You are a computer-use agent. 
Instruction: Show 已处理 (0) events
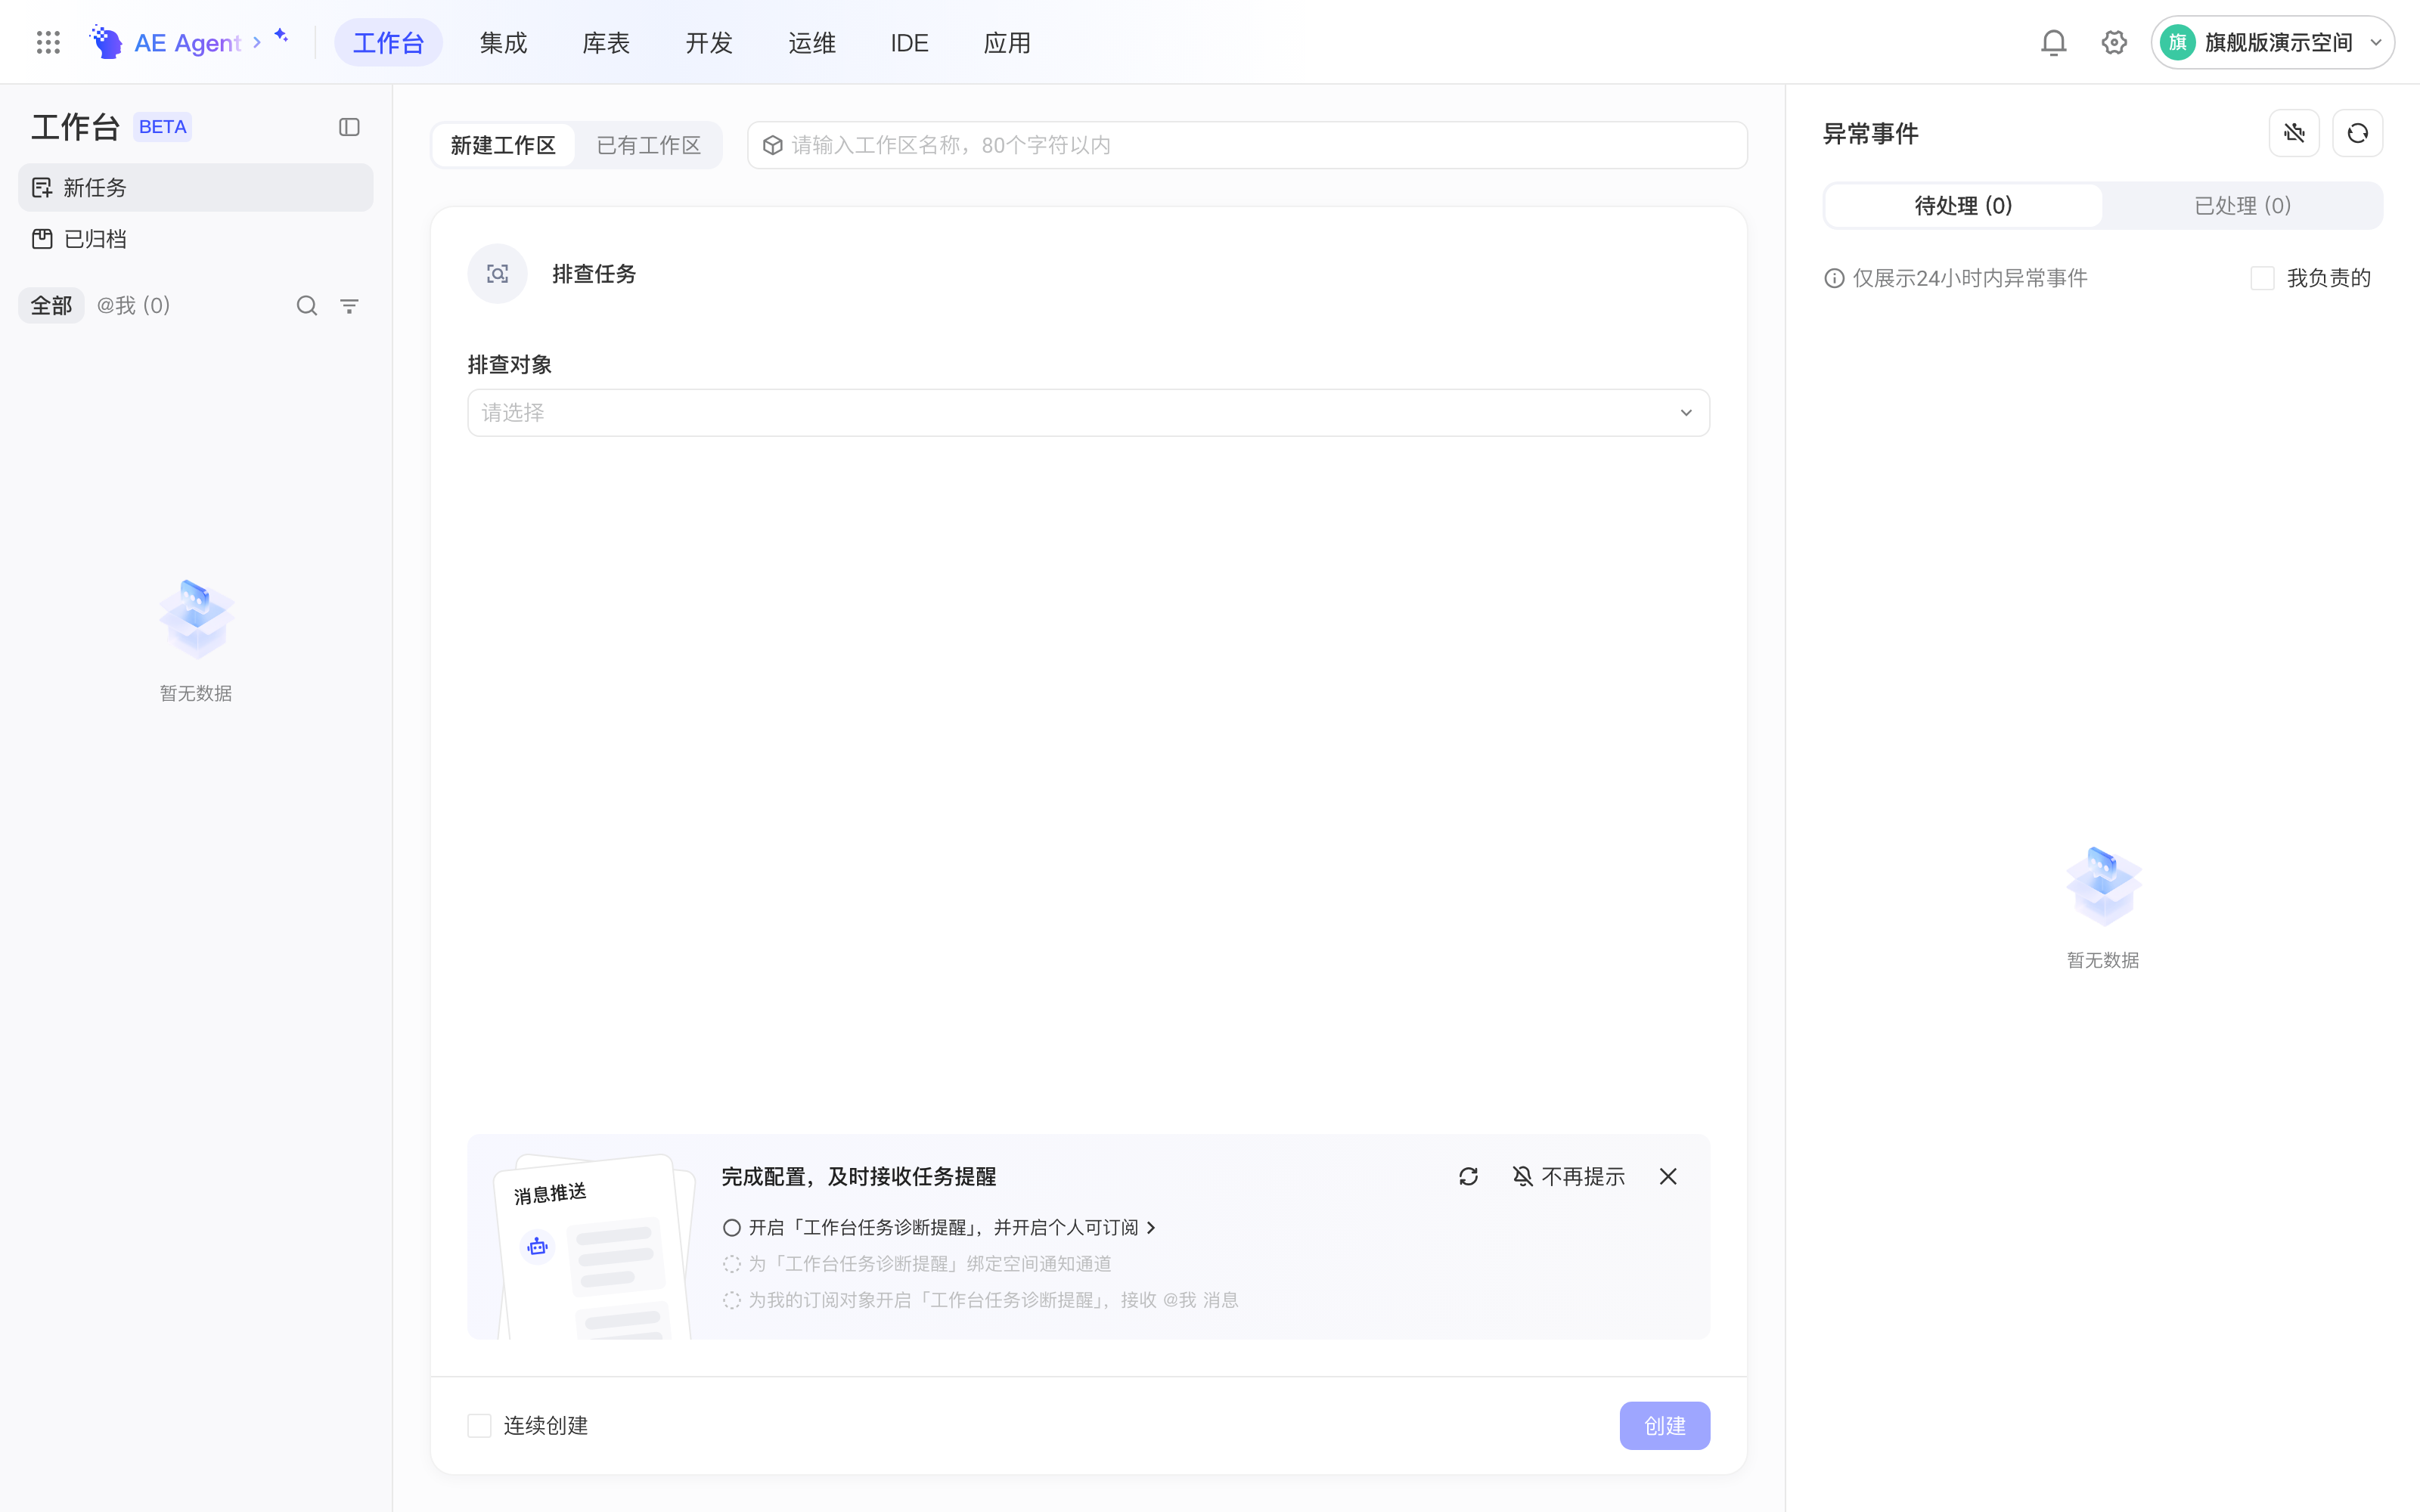point(2242,205)
